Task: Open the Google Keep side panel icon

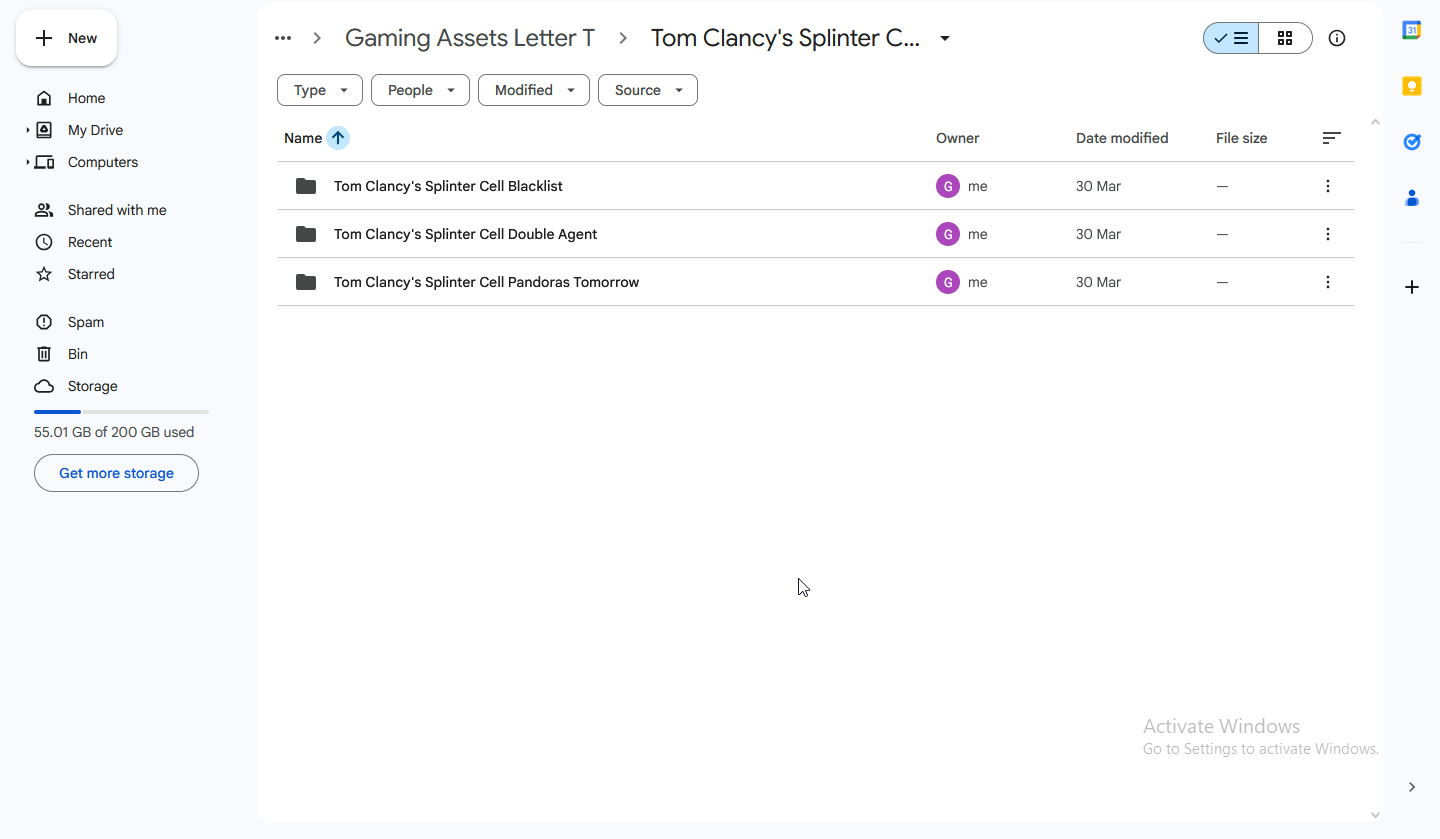Action: (1412, 86)
